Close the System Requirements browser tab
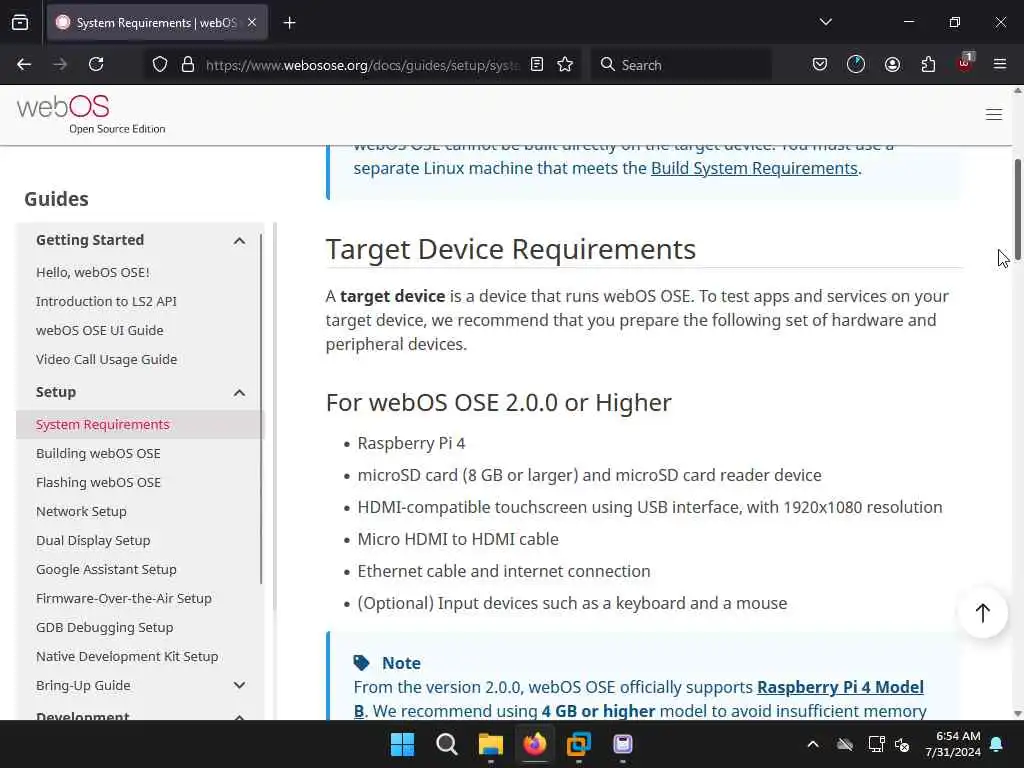The width and height of the screenshot is (1024, 768). tap(252, 23)
